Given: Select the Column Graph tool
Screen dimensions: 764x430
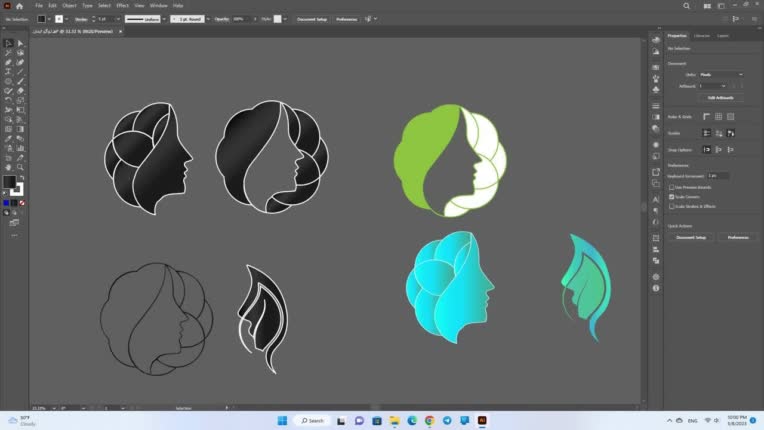Looking at the screenshot, I should click(x=20, y=148).
